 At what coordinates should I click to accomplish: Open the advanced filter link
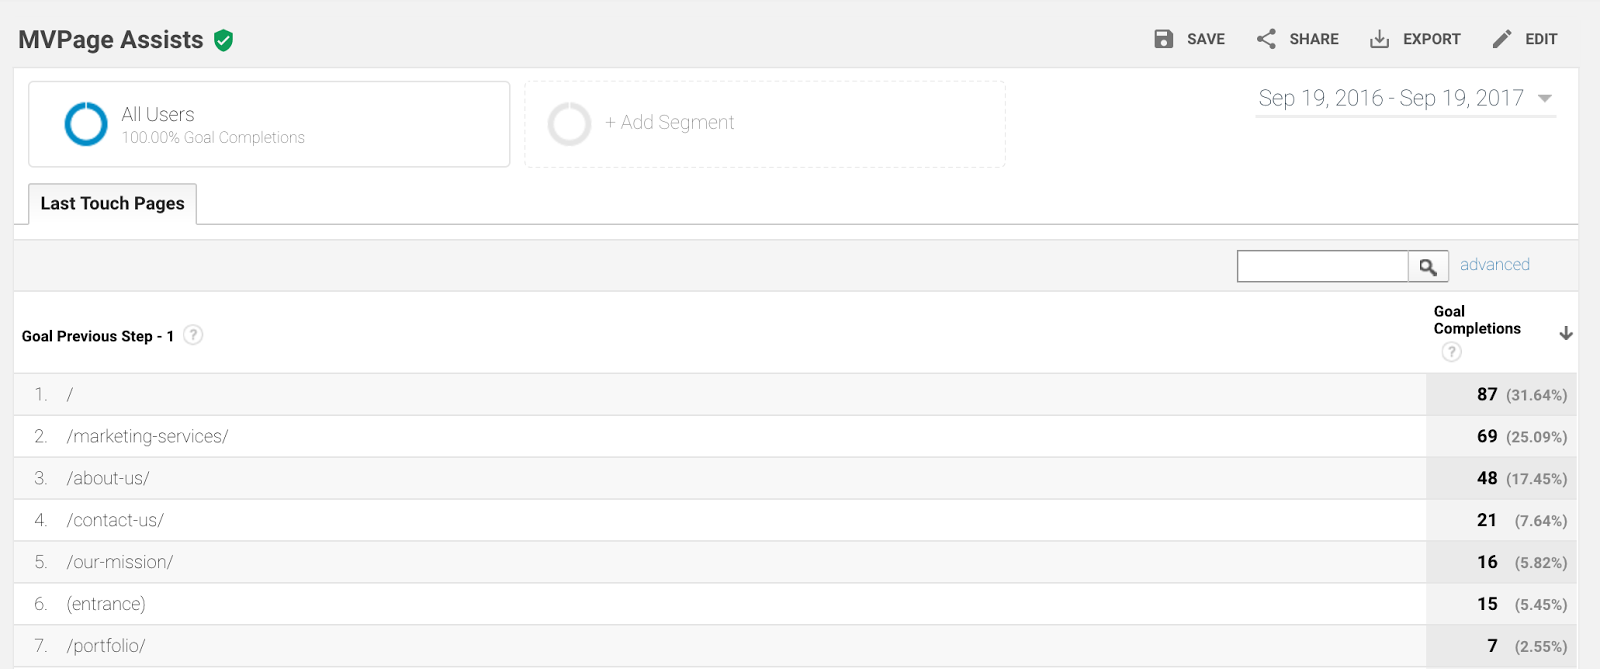[x=1494, y=264]
